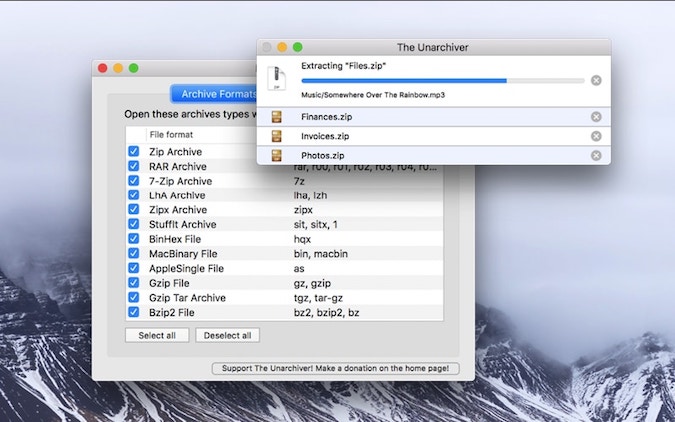The height and width of the screenshot is (422, 675).
Task: Remove Finances.zip from the queue
Action: coord(596,117)
